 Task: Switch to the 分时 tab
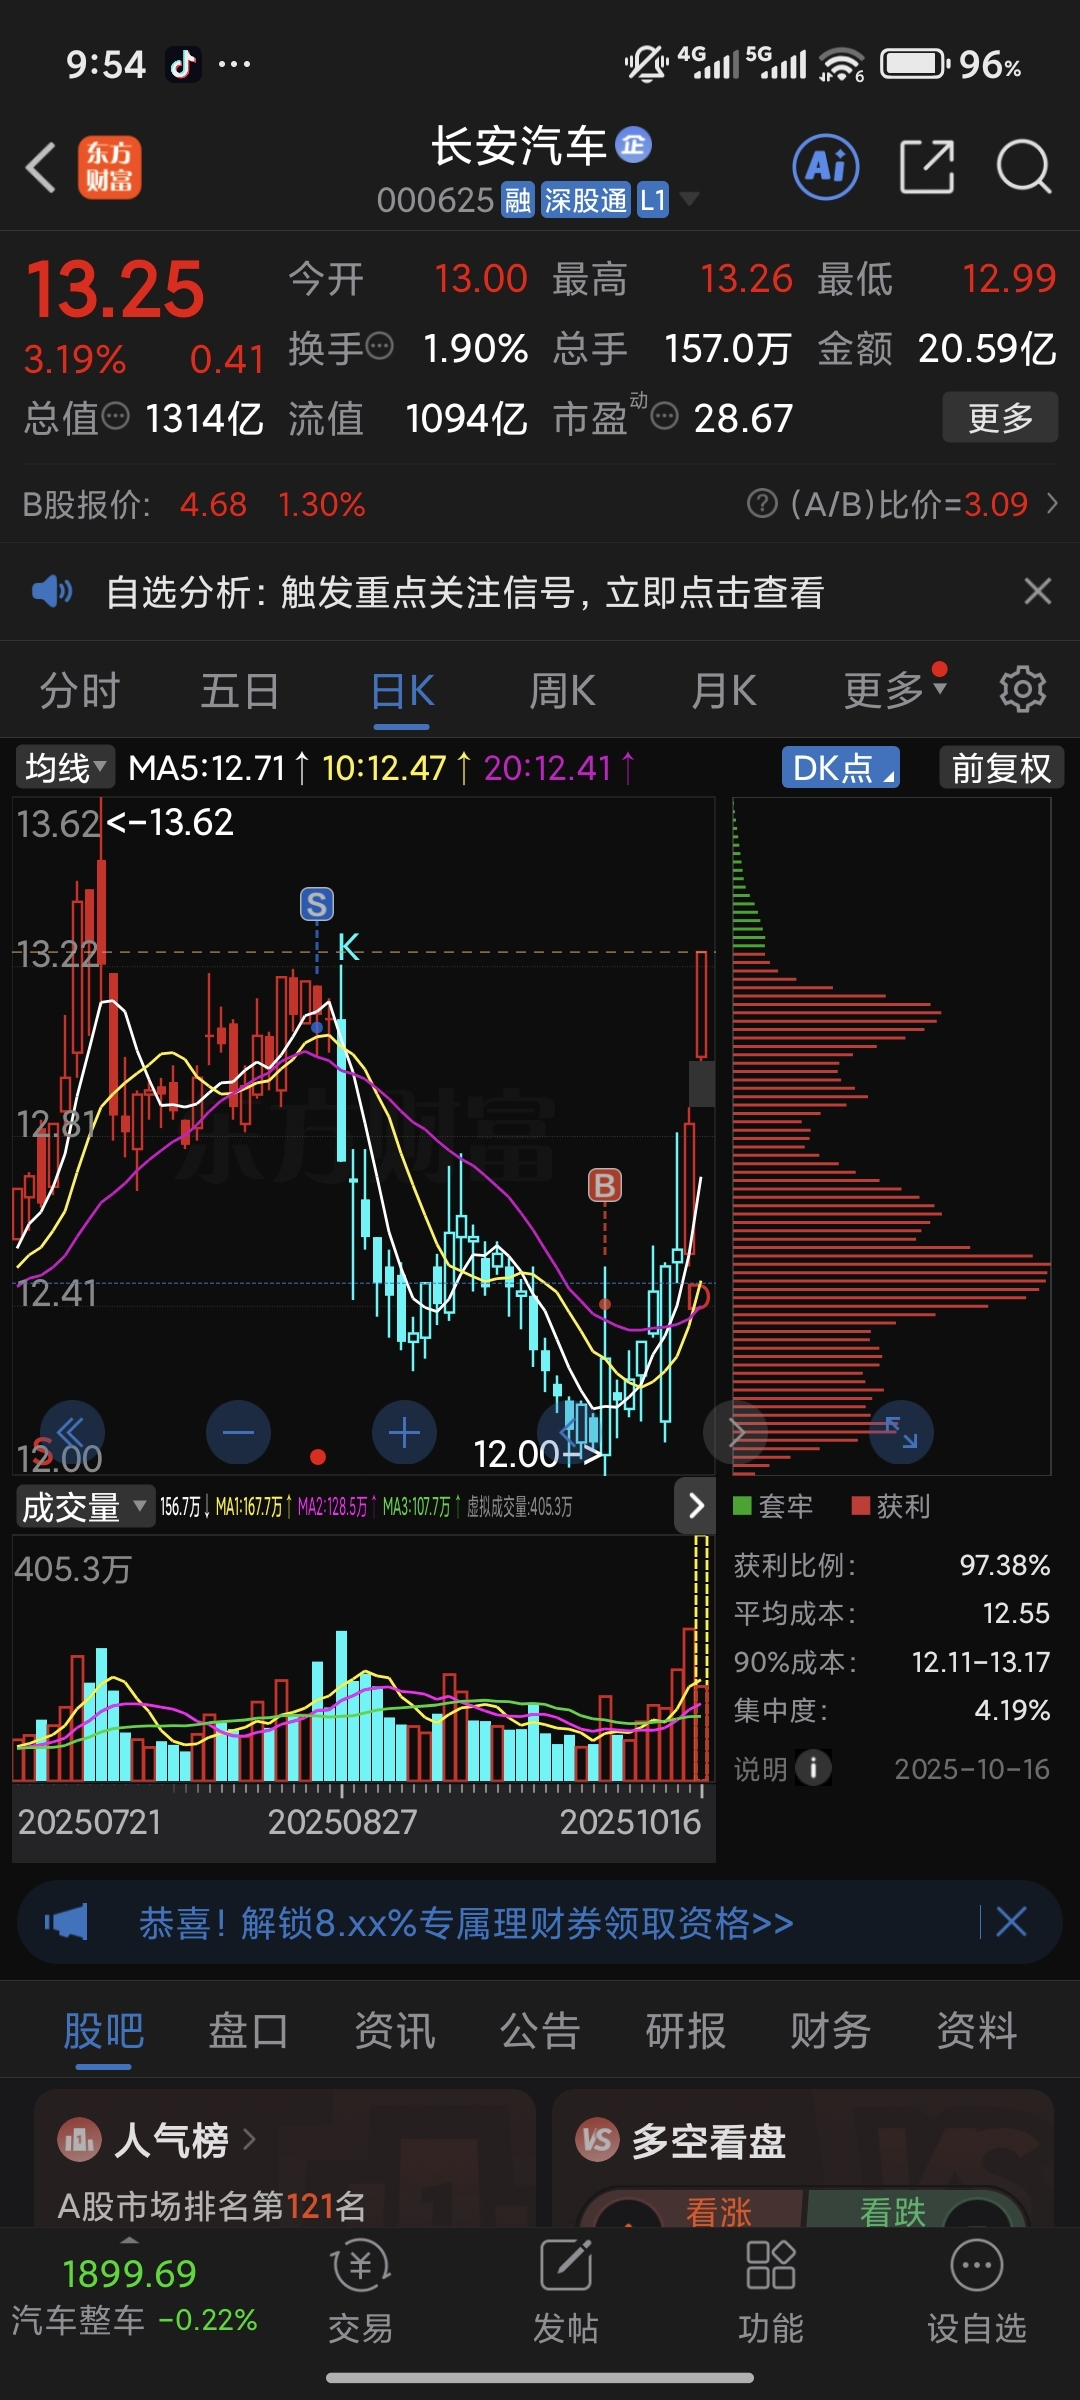pyautogui.click(x=80, y=691)
